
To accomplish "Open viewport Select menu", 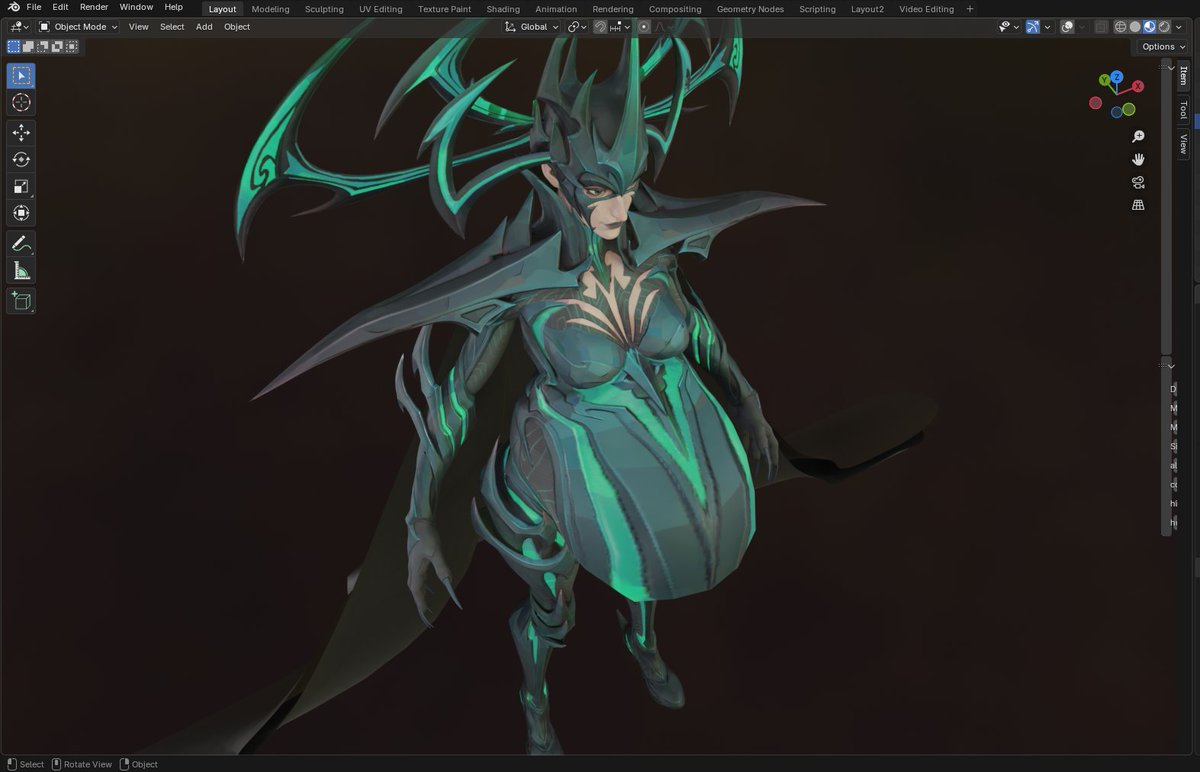I will click(x=172, y=27).
